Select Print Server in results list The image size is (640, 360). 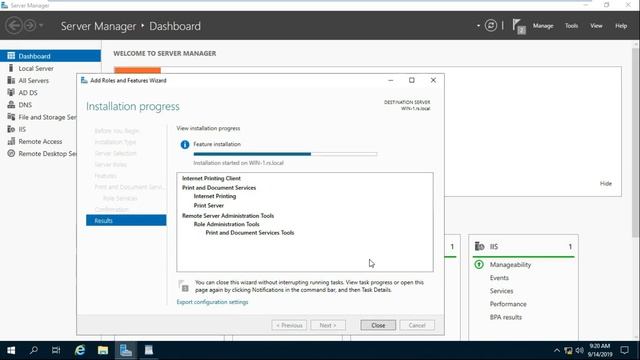[209, 205]
